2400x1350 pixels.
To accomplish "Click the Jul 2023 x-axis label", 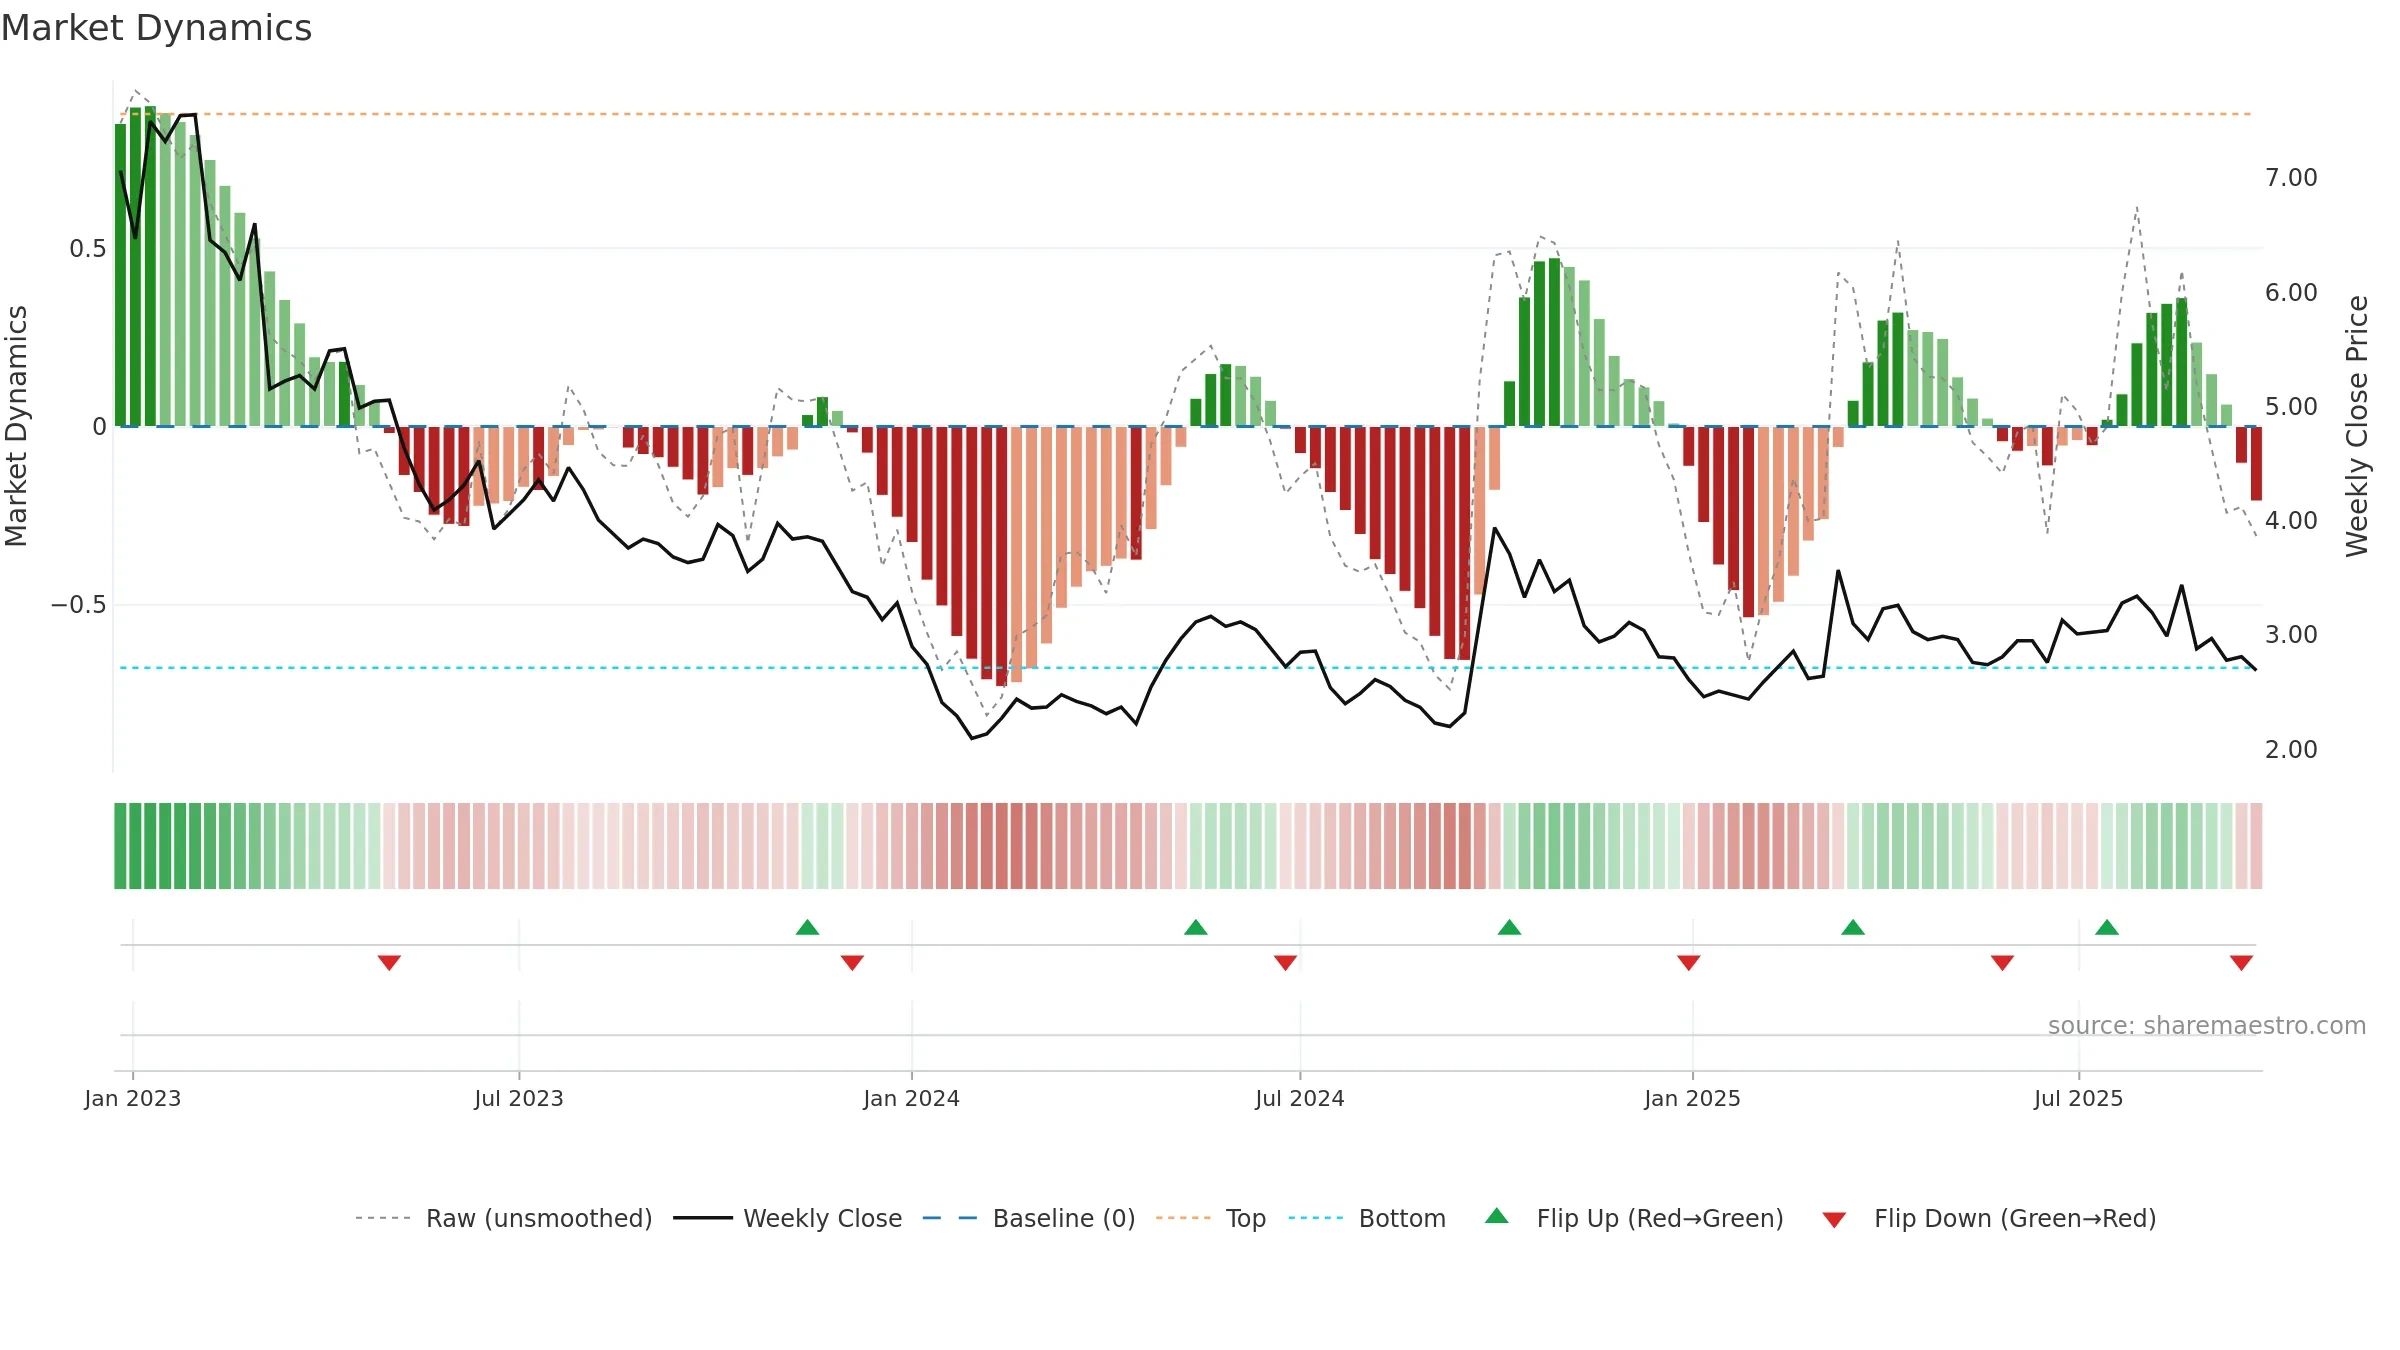I will [x=518, y=1098].
